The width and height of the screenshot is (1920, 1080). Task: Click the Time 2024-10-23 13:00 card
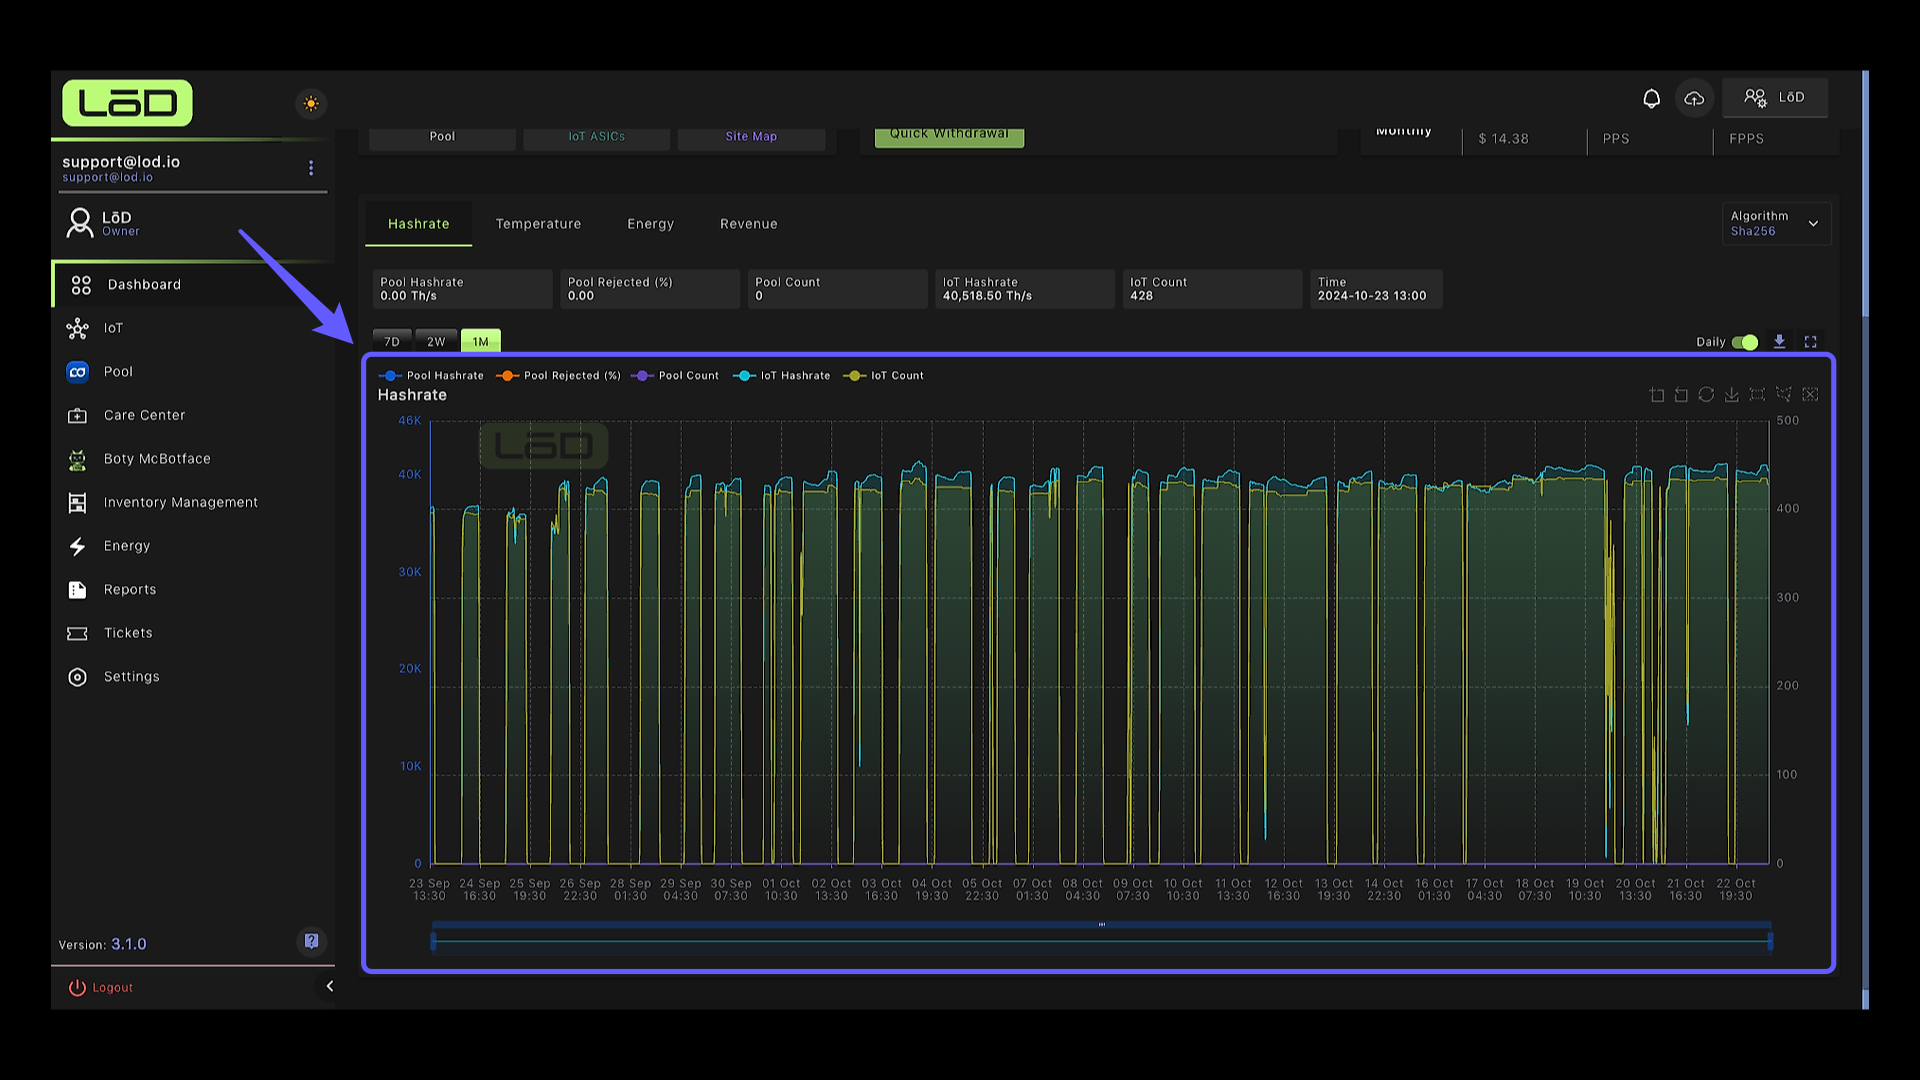[x=1376, y=289]
